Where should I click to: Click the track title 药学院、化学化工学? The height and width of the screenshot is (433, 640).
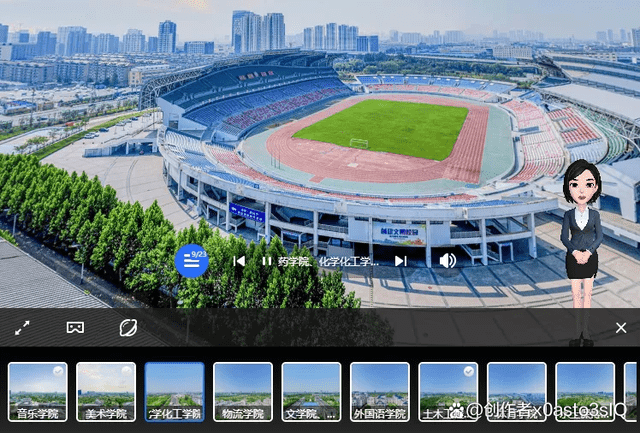click(329, 262)
